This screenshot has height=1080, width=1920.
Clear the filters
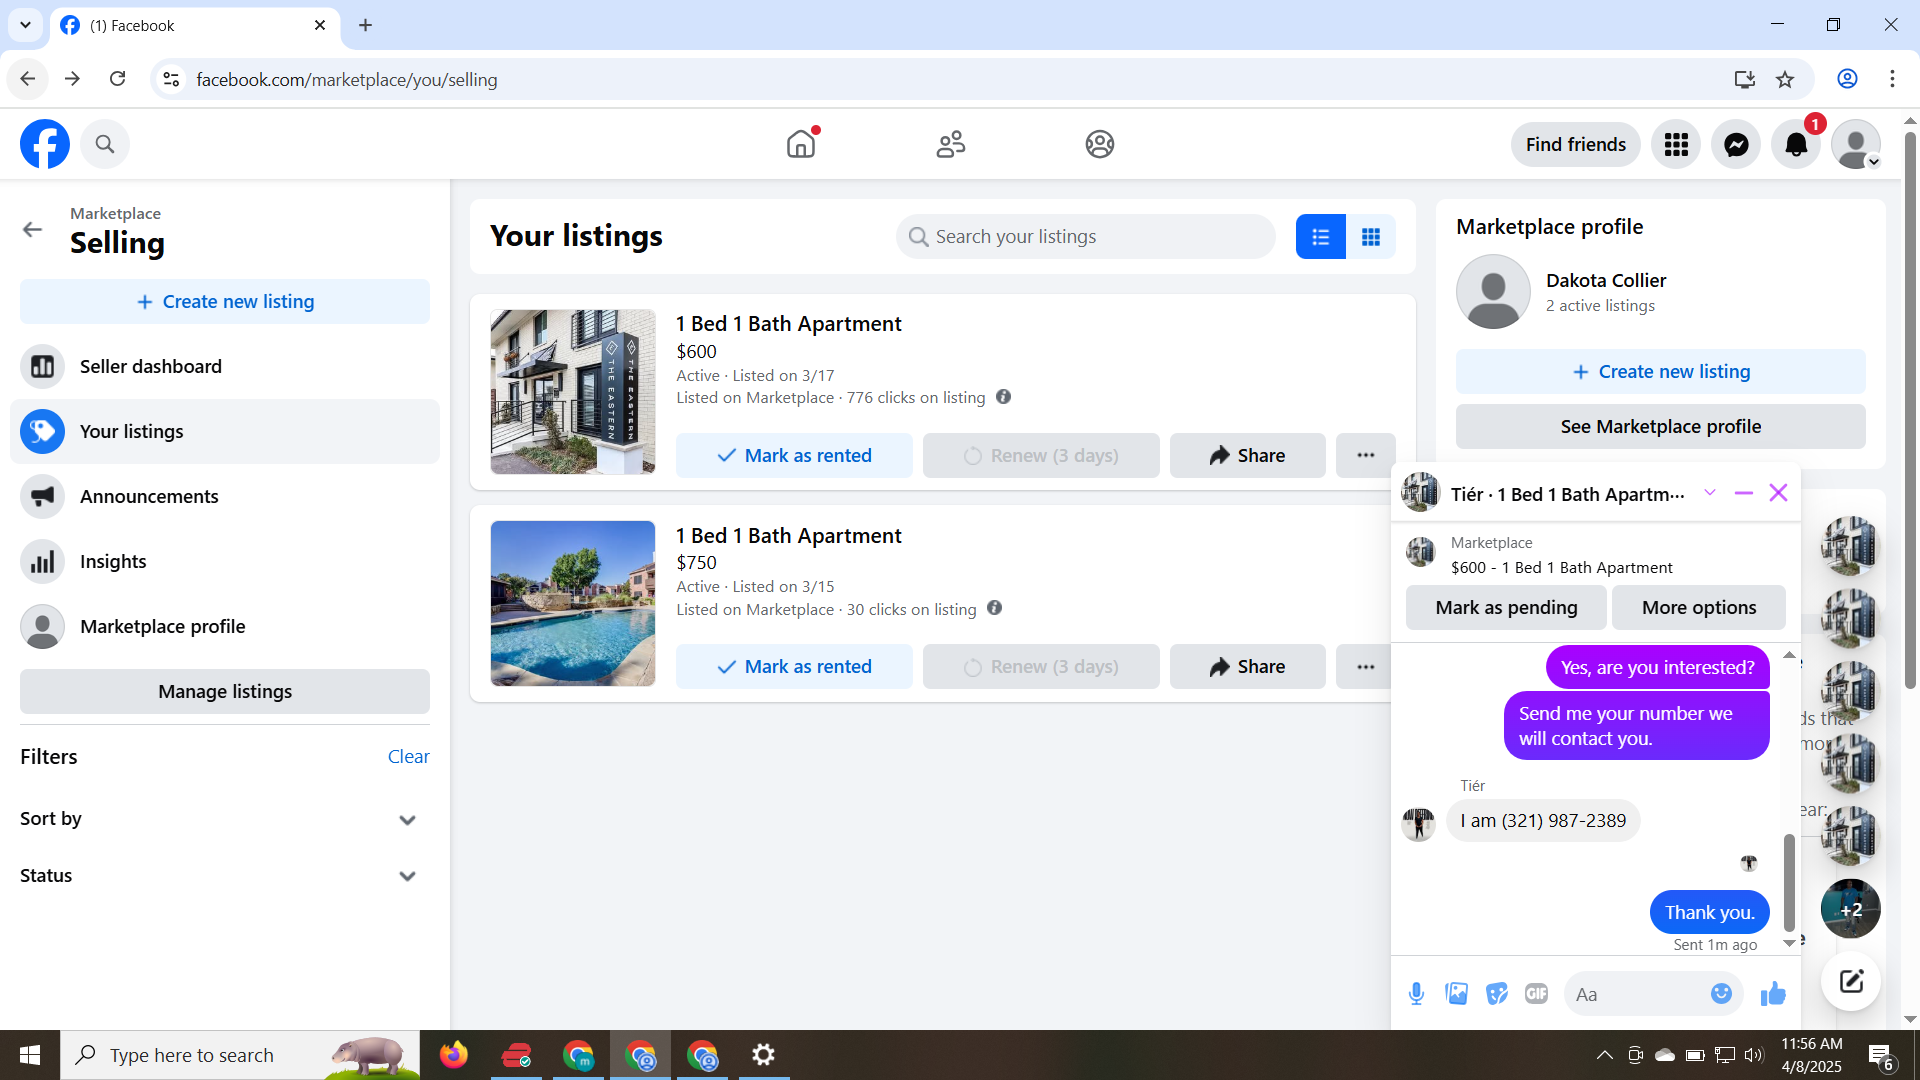tap(408, 757)
